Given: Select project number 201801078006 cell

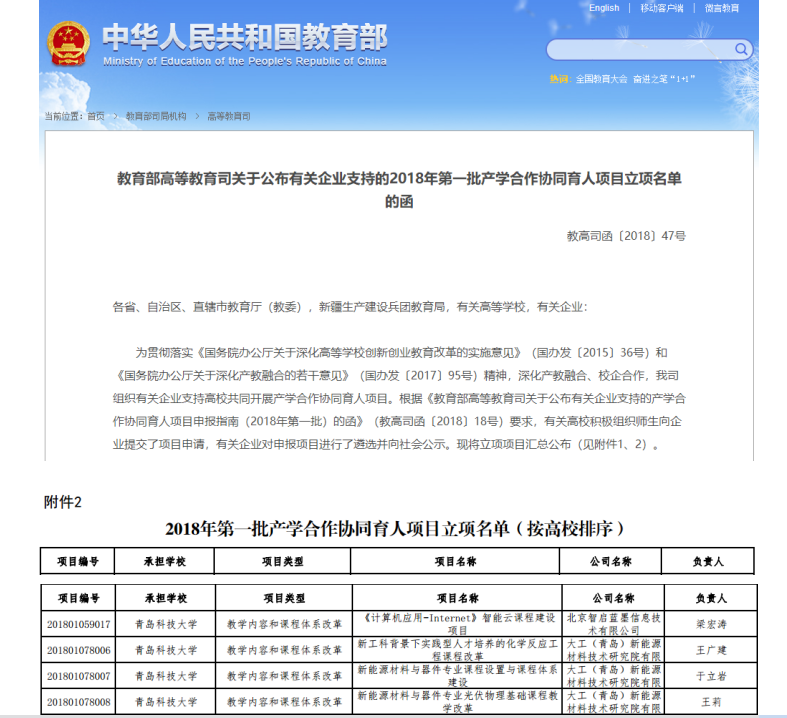Looking at the screenshot, I should (x=78, y=650).
